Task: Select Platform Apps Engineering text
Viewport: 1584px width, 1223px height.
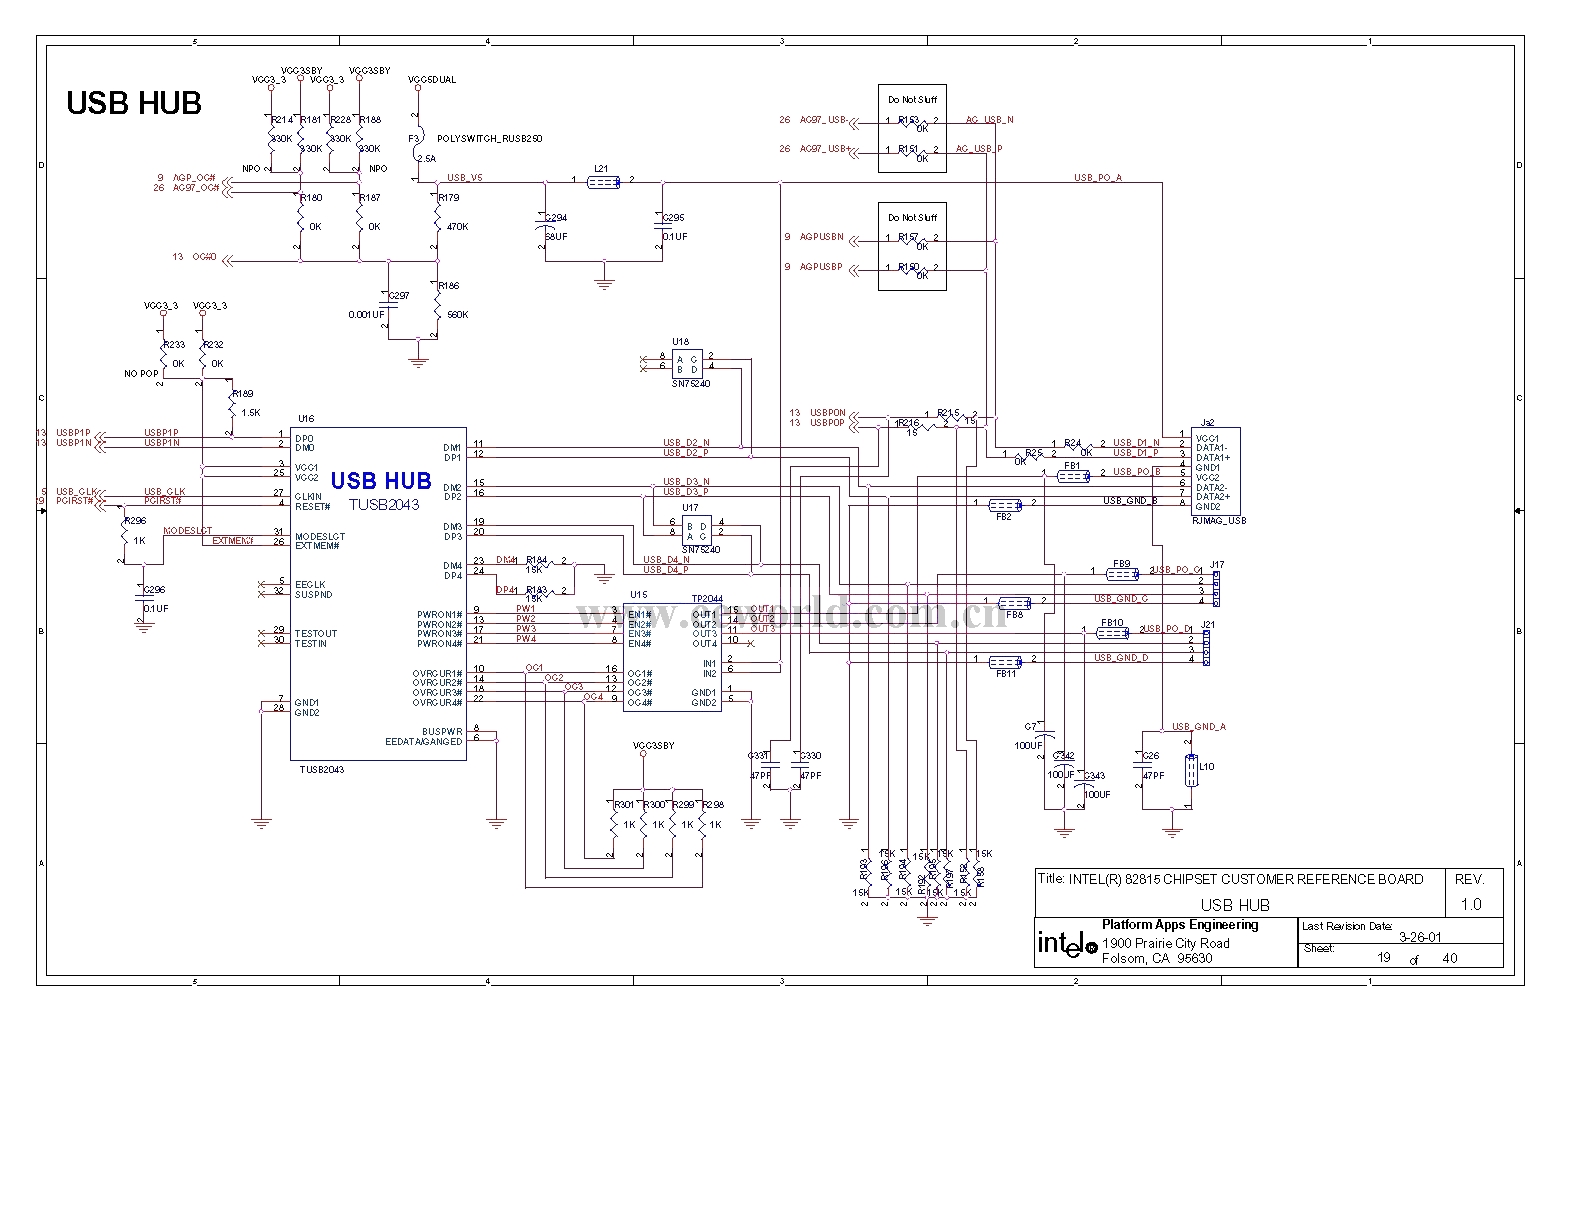Action: click(1180, 925)
